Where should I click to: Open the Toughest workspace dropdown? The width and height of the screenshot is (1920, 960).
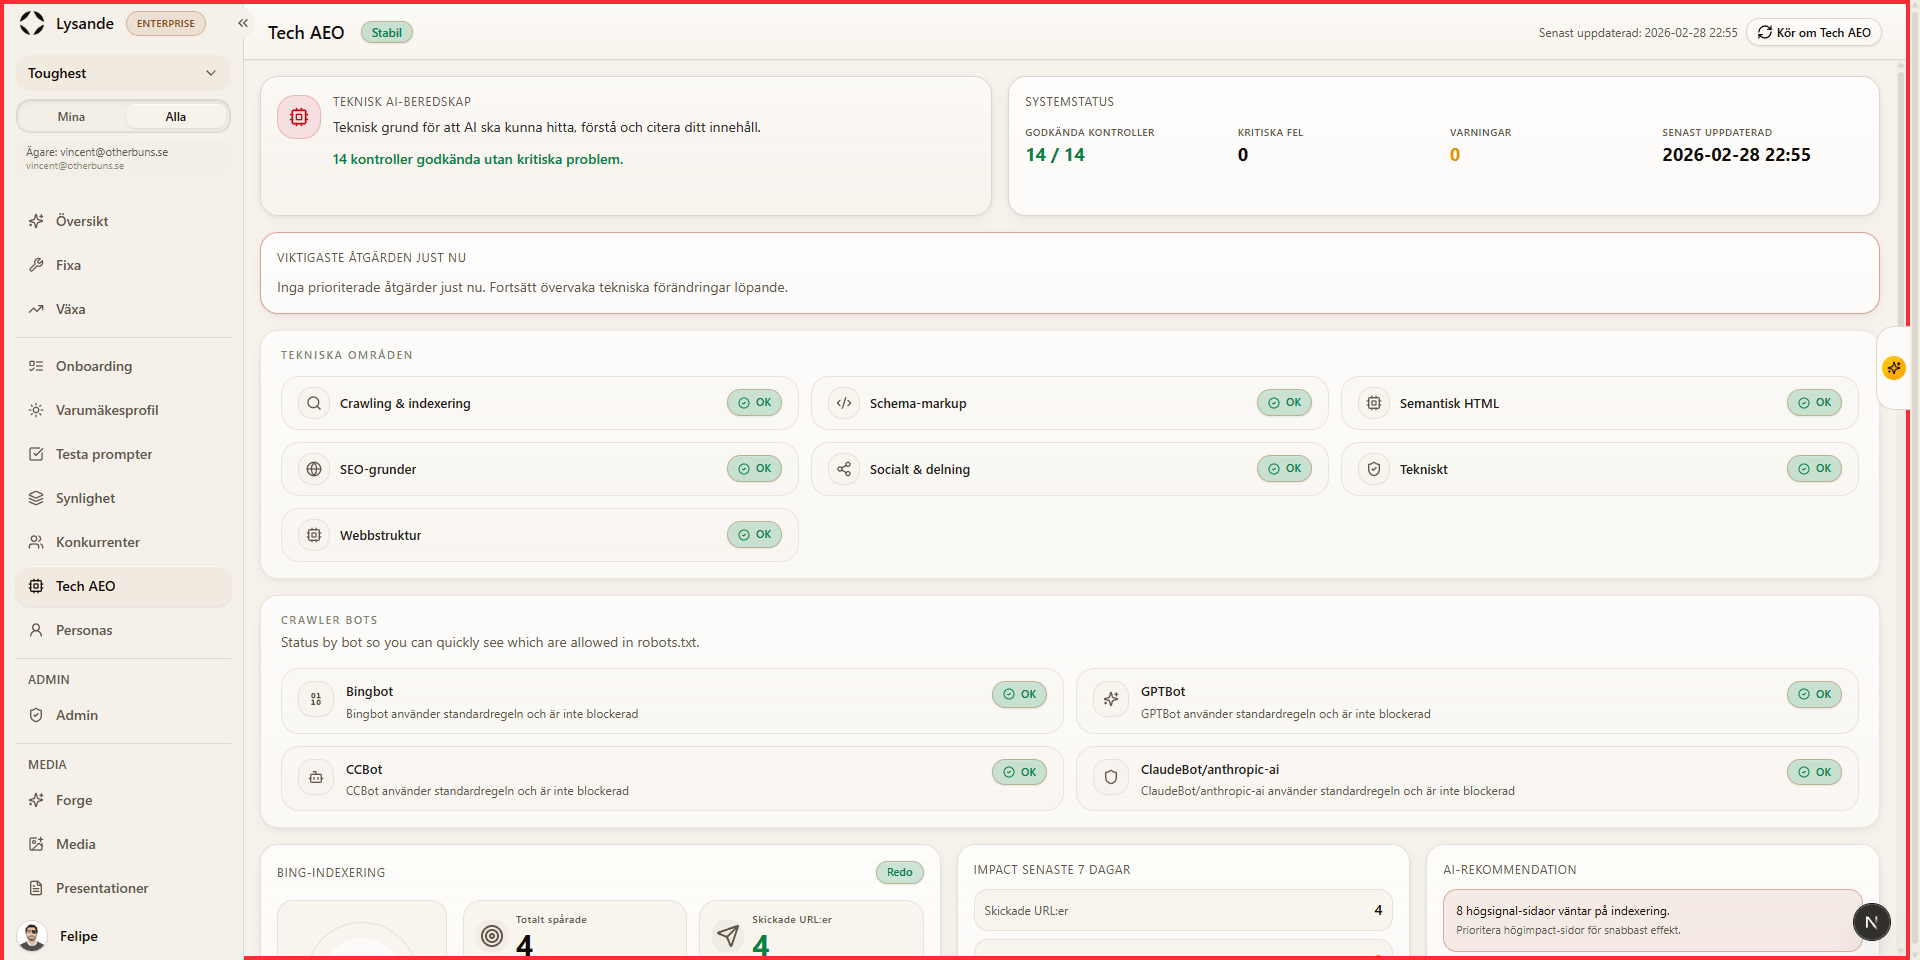(123, 73)
